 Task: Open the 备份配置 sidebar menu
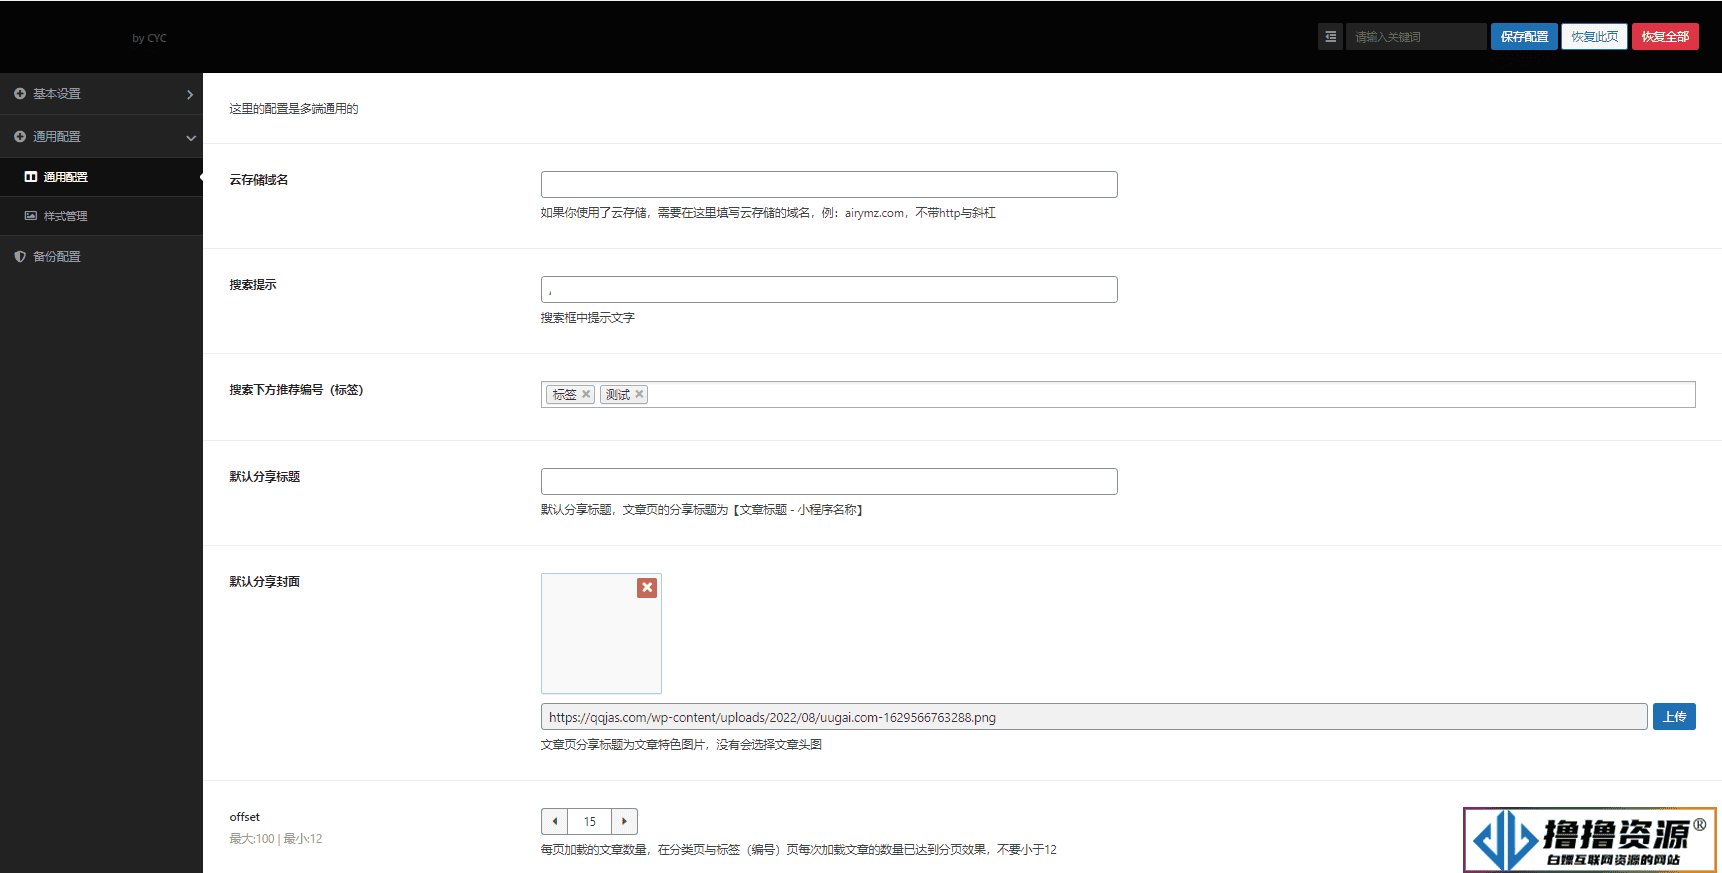pos(101,257)
